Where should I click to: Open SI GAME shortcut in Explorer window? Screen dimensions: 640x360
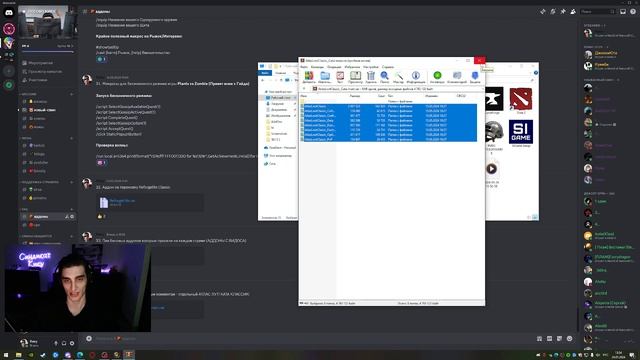(x=521, y=133)
